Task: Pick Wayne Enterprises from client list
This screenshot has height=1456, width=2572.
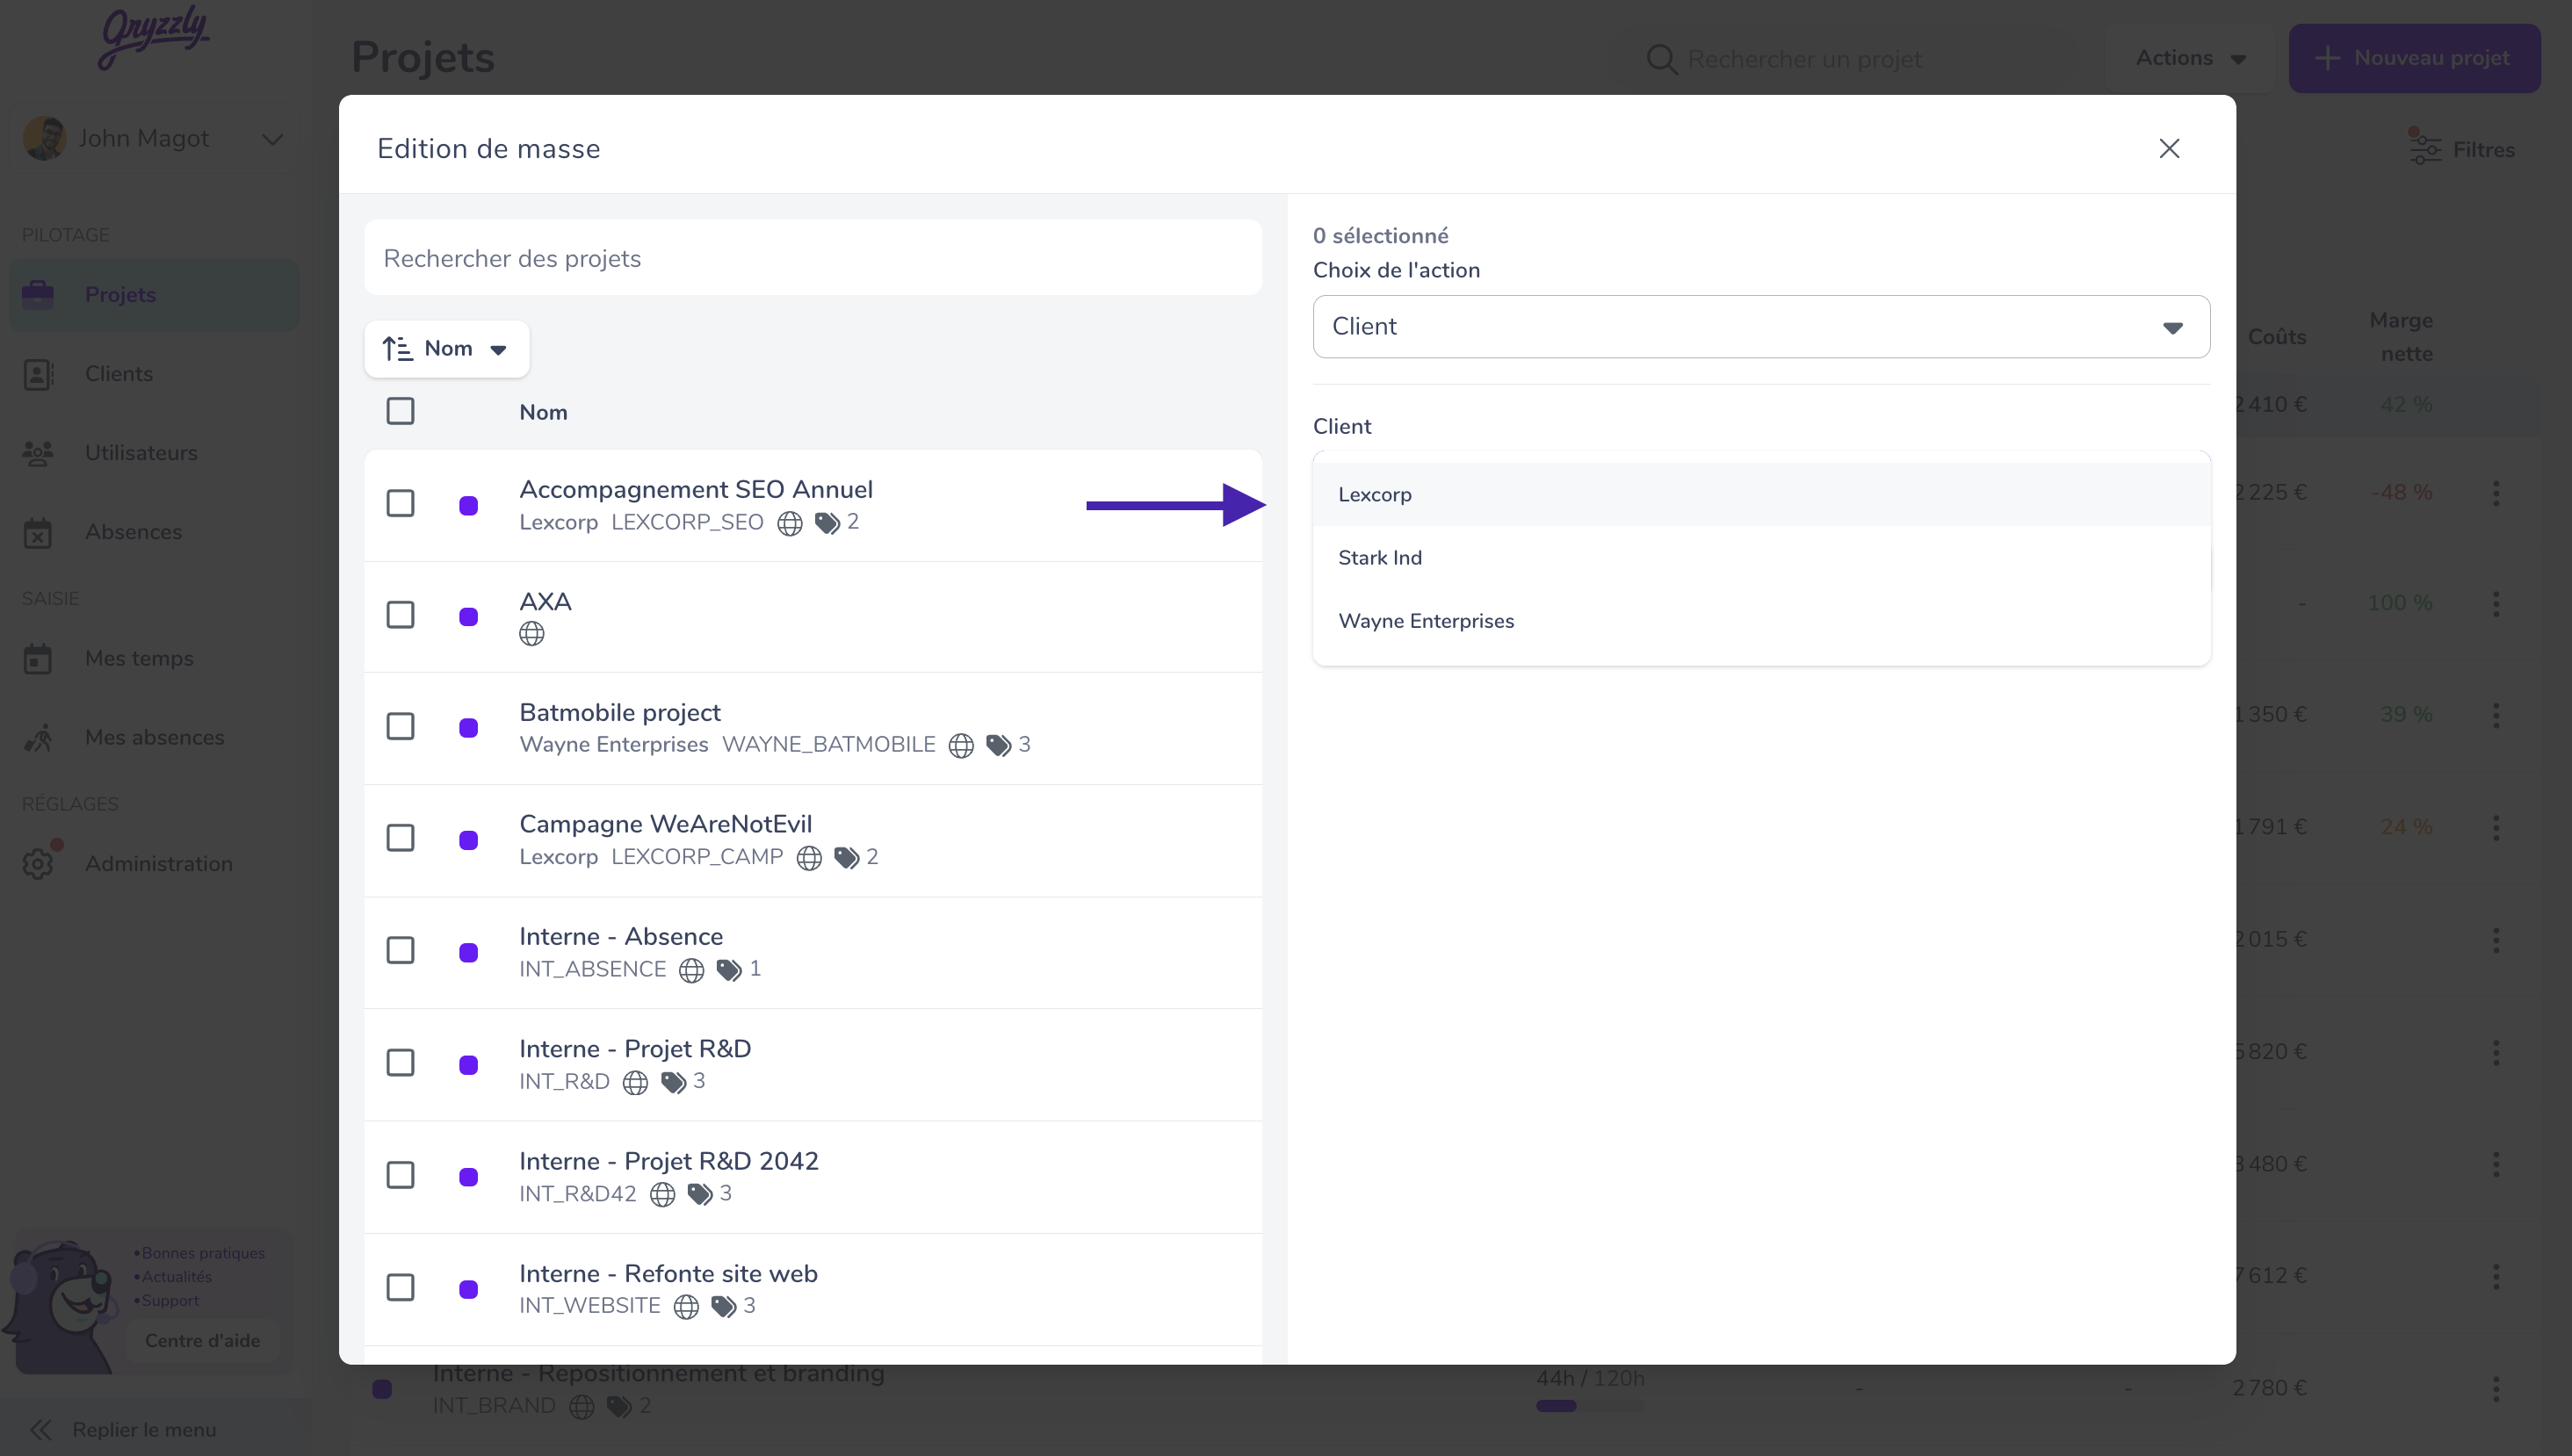Action: click(x=1761, y=621)
